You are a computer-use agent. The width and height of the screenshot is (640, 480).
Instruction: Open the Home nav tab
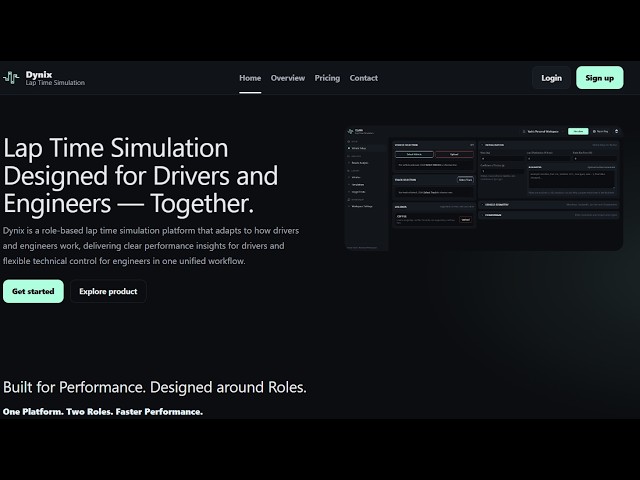click(x=250, y=78)
